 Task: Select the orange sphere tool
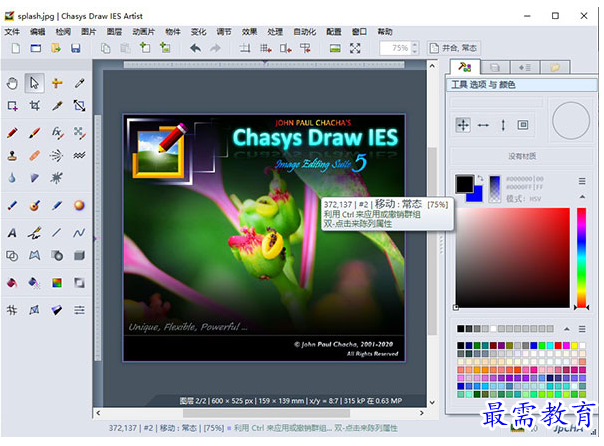click(x=79, y=205)
